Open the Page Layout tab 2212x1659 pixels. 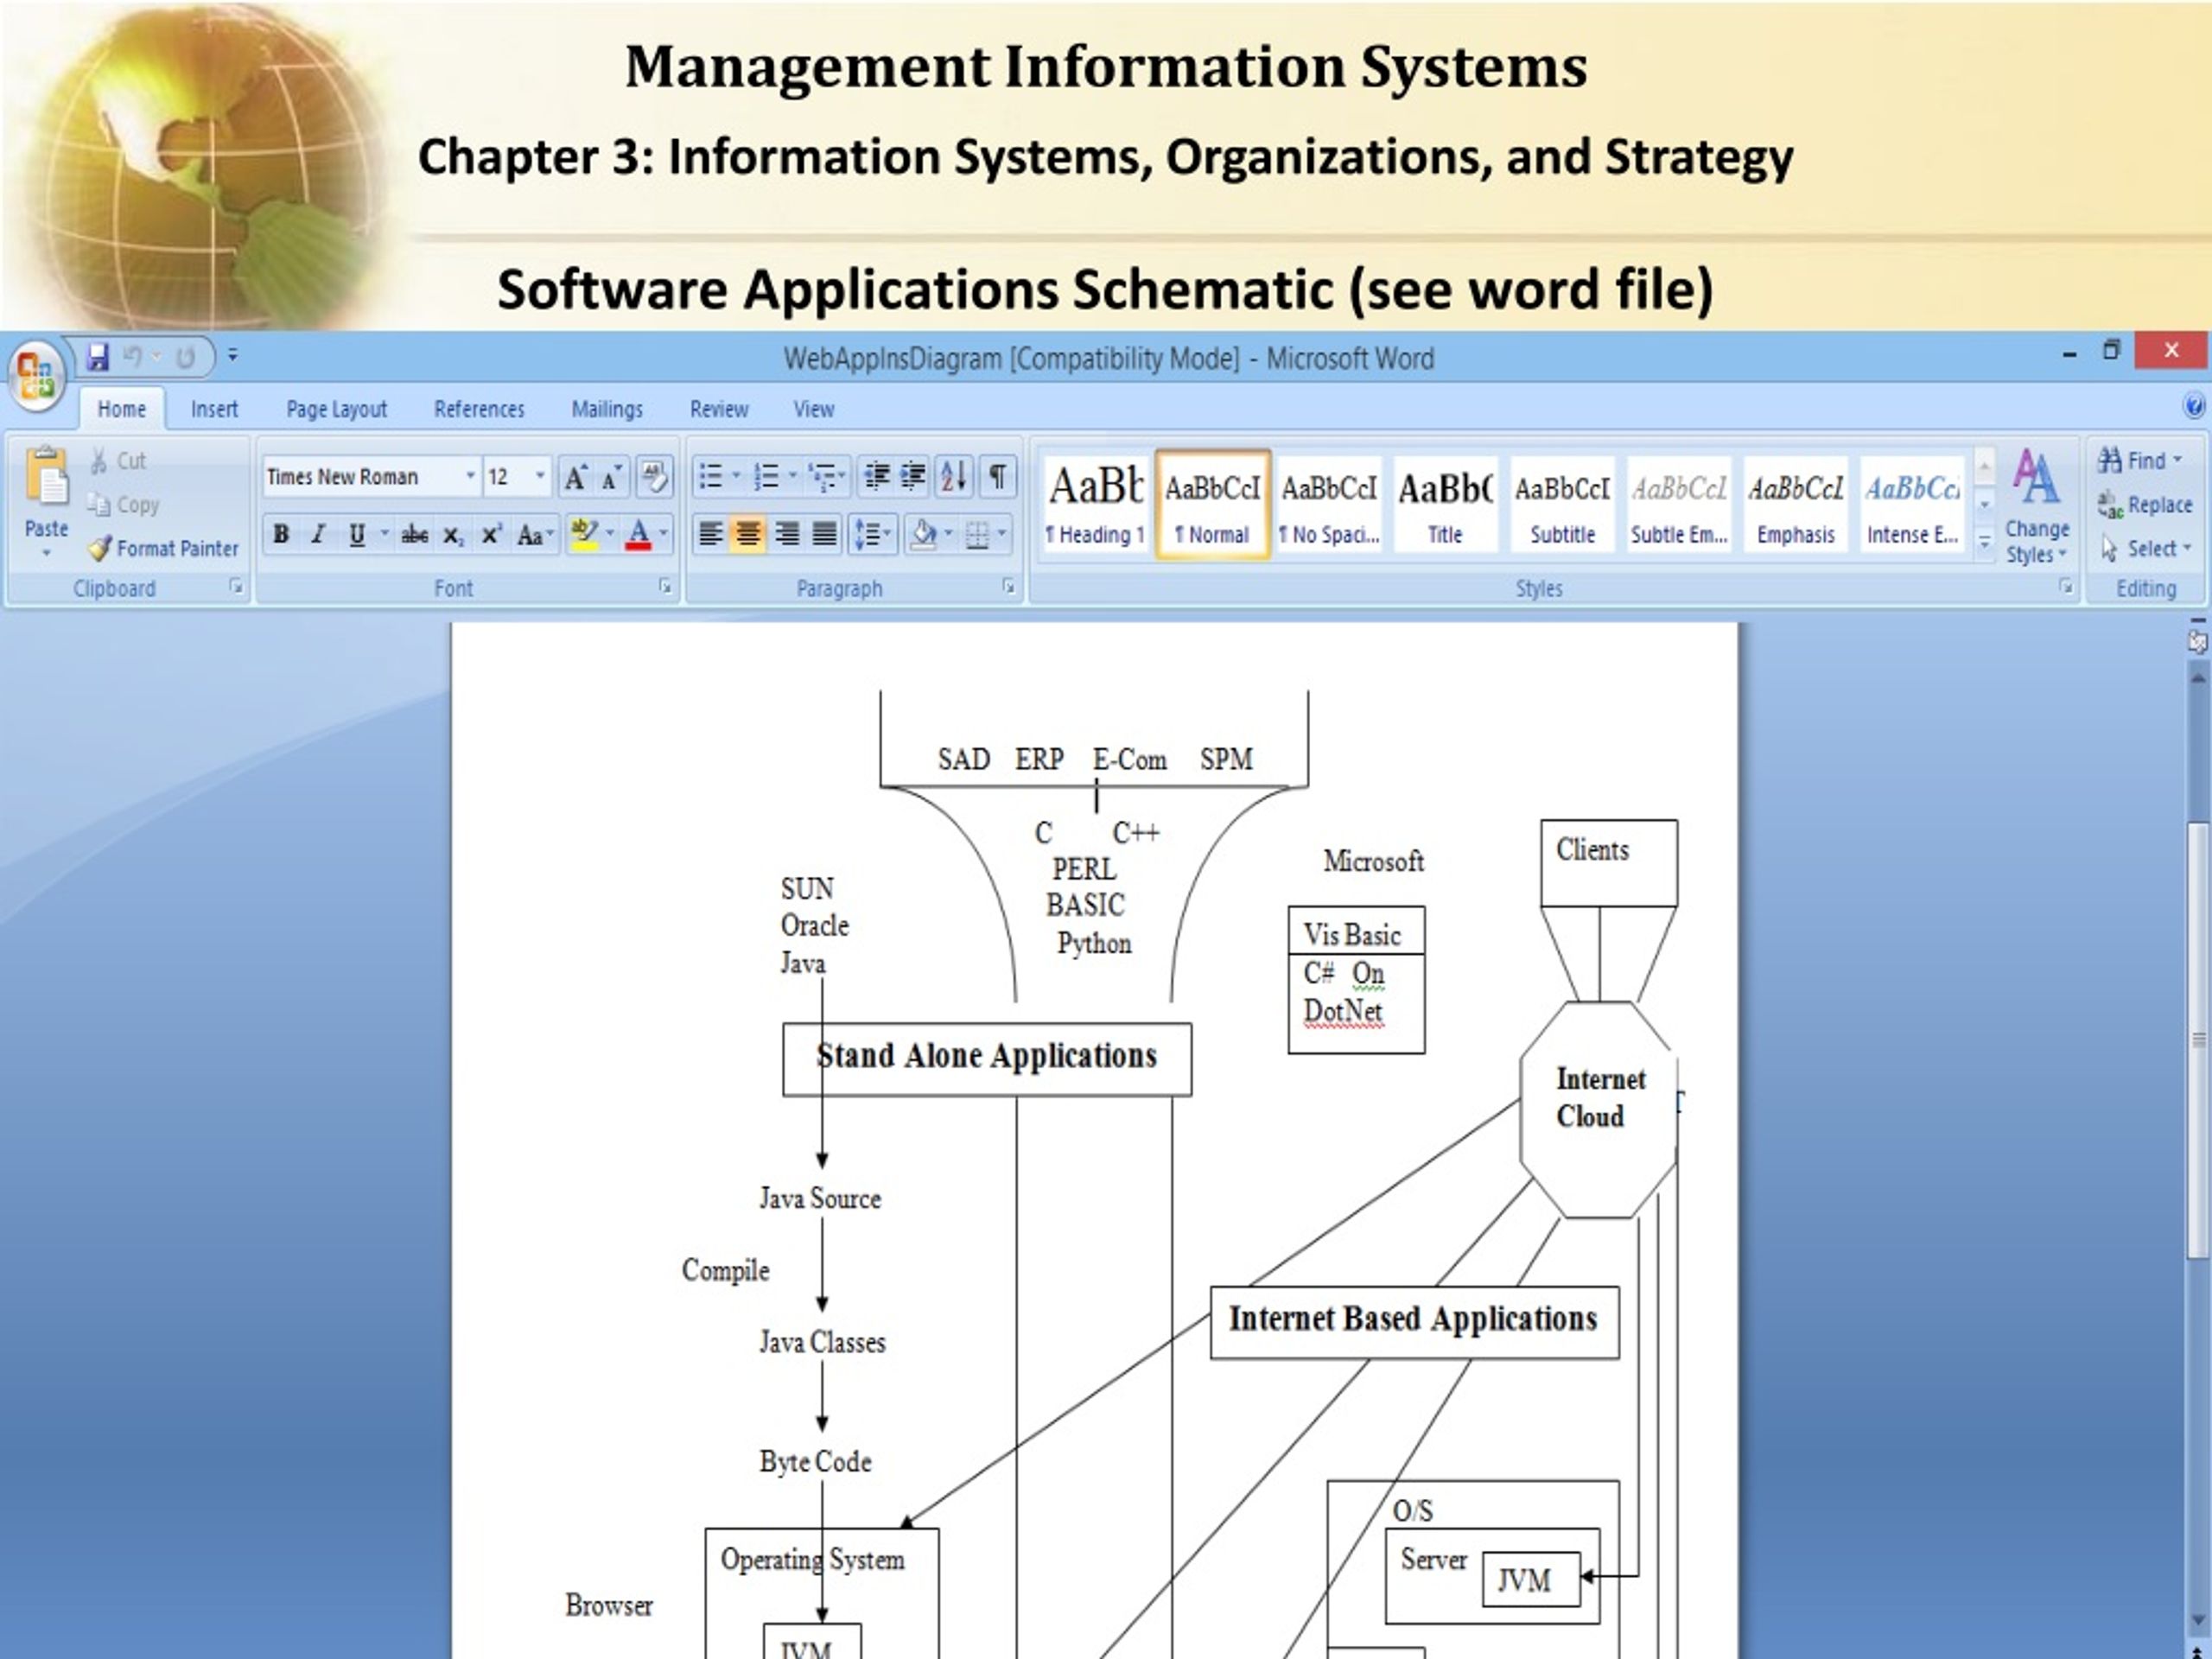click(x=336, y=409)
